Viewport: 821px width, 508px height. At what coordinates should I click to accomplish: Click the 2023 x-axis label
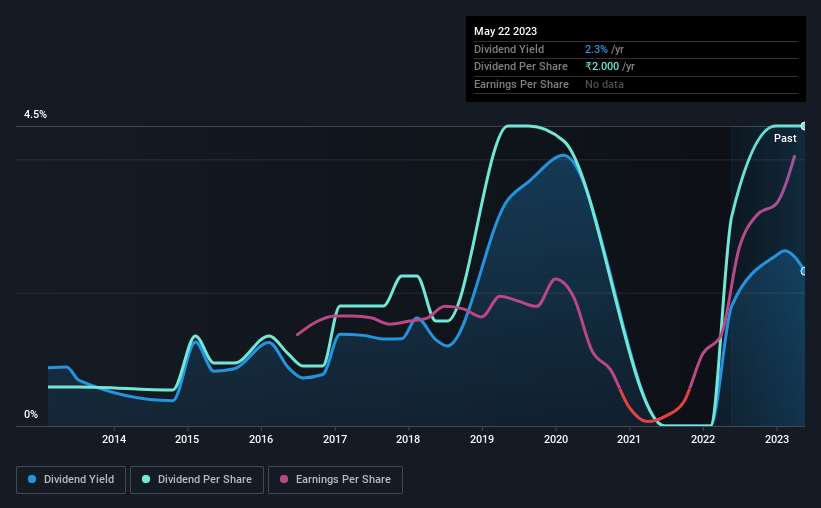coord(776,439)
